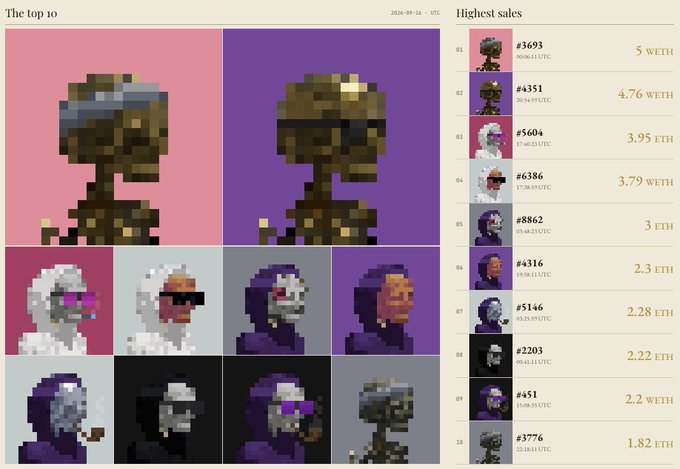Viewport: 680px width, 469px height.
Task: Click the UTC timestamp under #3693
Action: (533, 57)
